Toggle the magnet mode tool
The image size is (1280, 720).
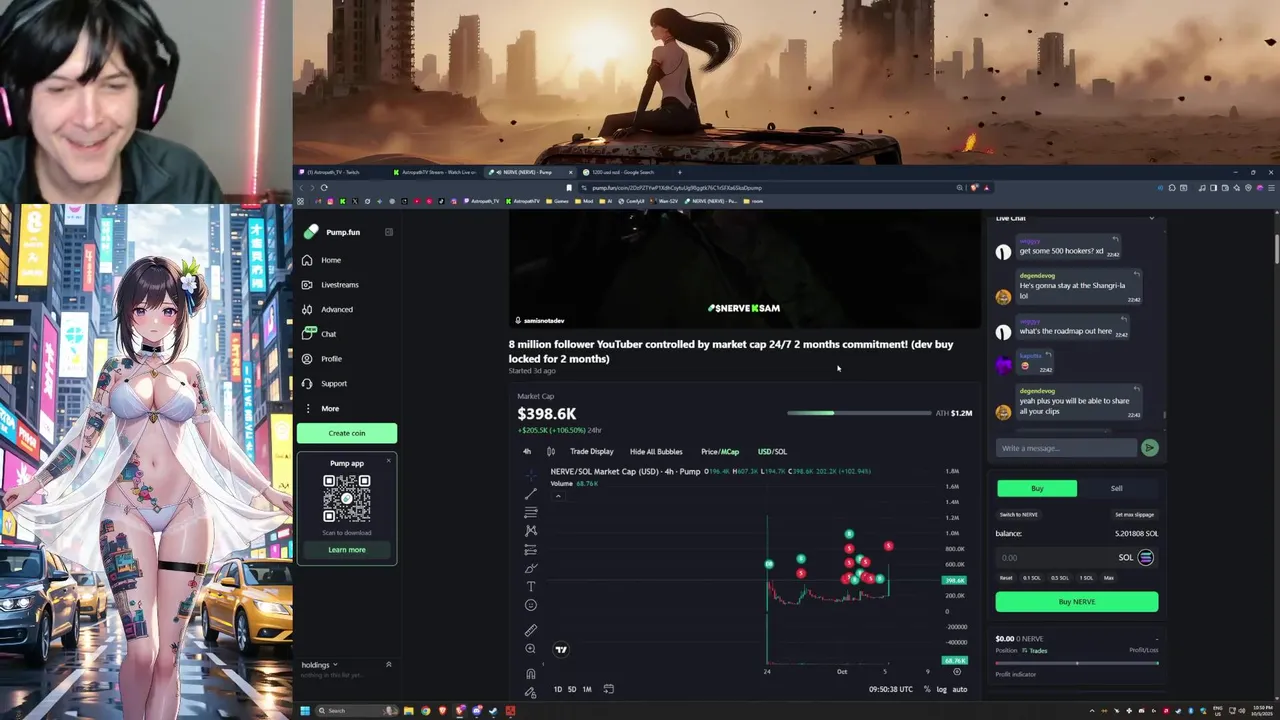coord(531,673)
